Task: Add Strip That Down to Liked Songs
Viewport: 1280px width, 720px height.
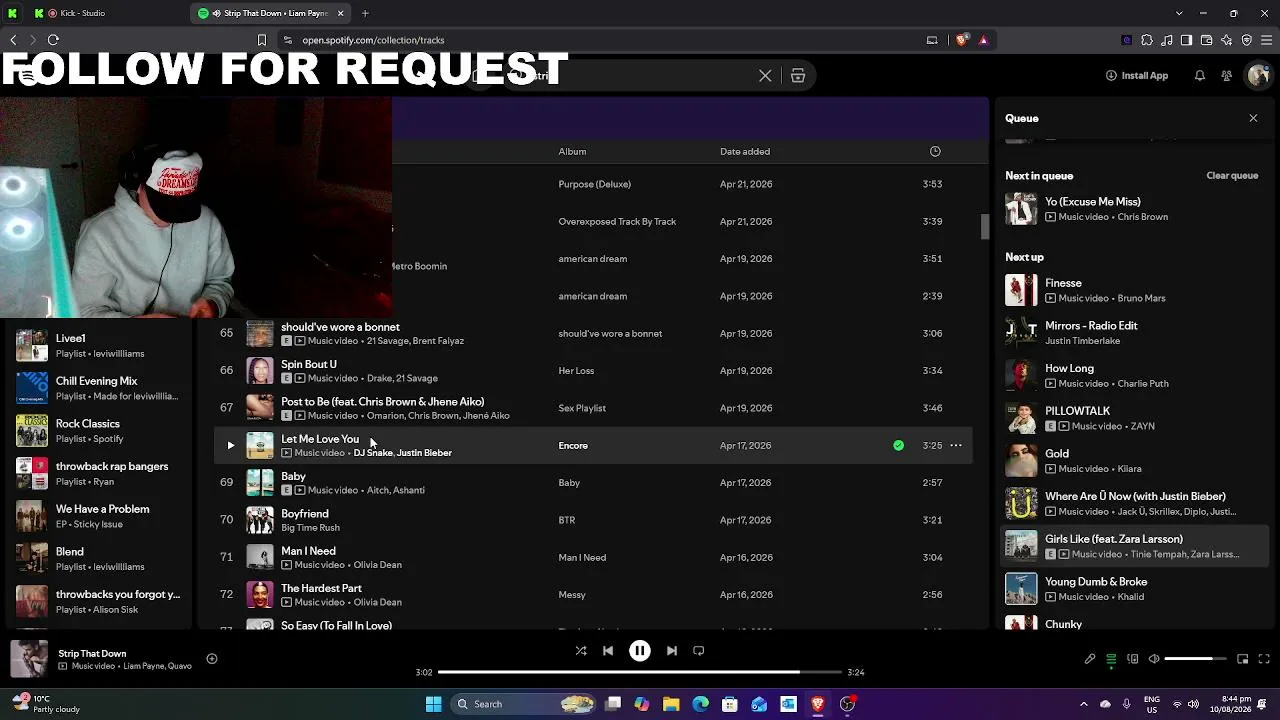Action: (x=212, y=659)
